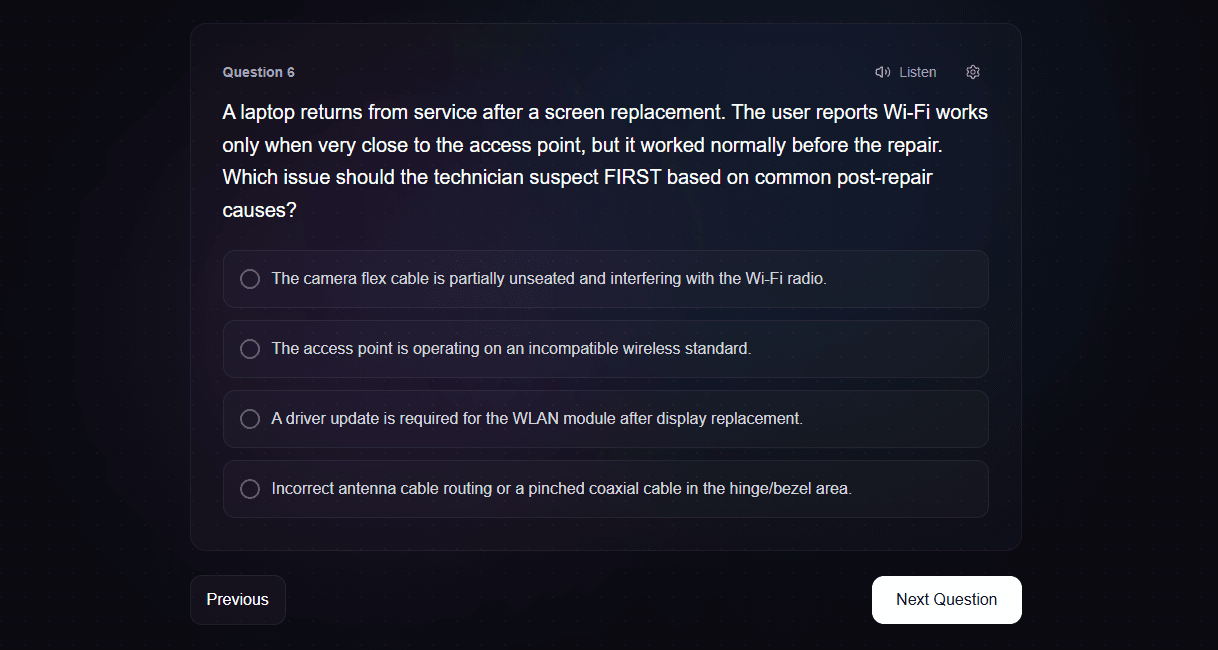The height and width of the screenshot is (650, 1218).
Task: Click the answer text about WLAN driver update
Action: [x=537, y=419]
